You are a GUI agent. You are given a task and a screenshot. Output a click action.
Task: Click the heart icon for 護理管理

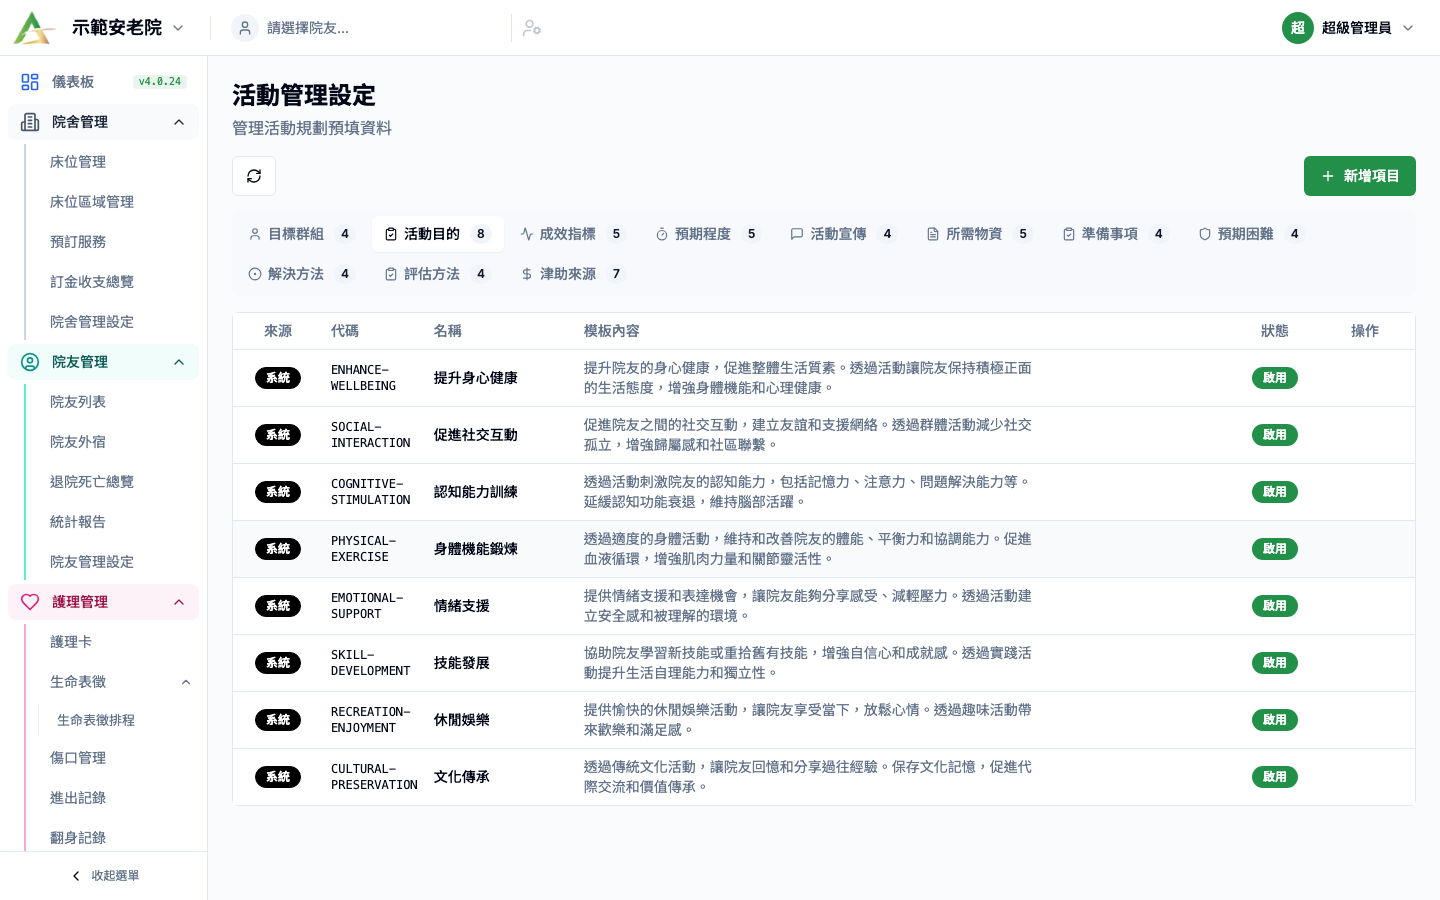pos(30,602)
